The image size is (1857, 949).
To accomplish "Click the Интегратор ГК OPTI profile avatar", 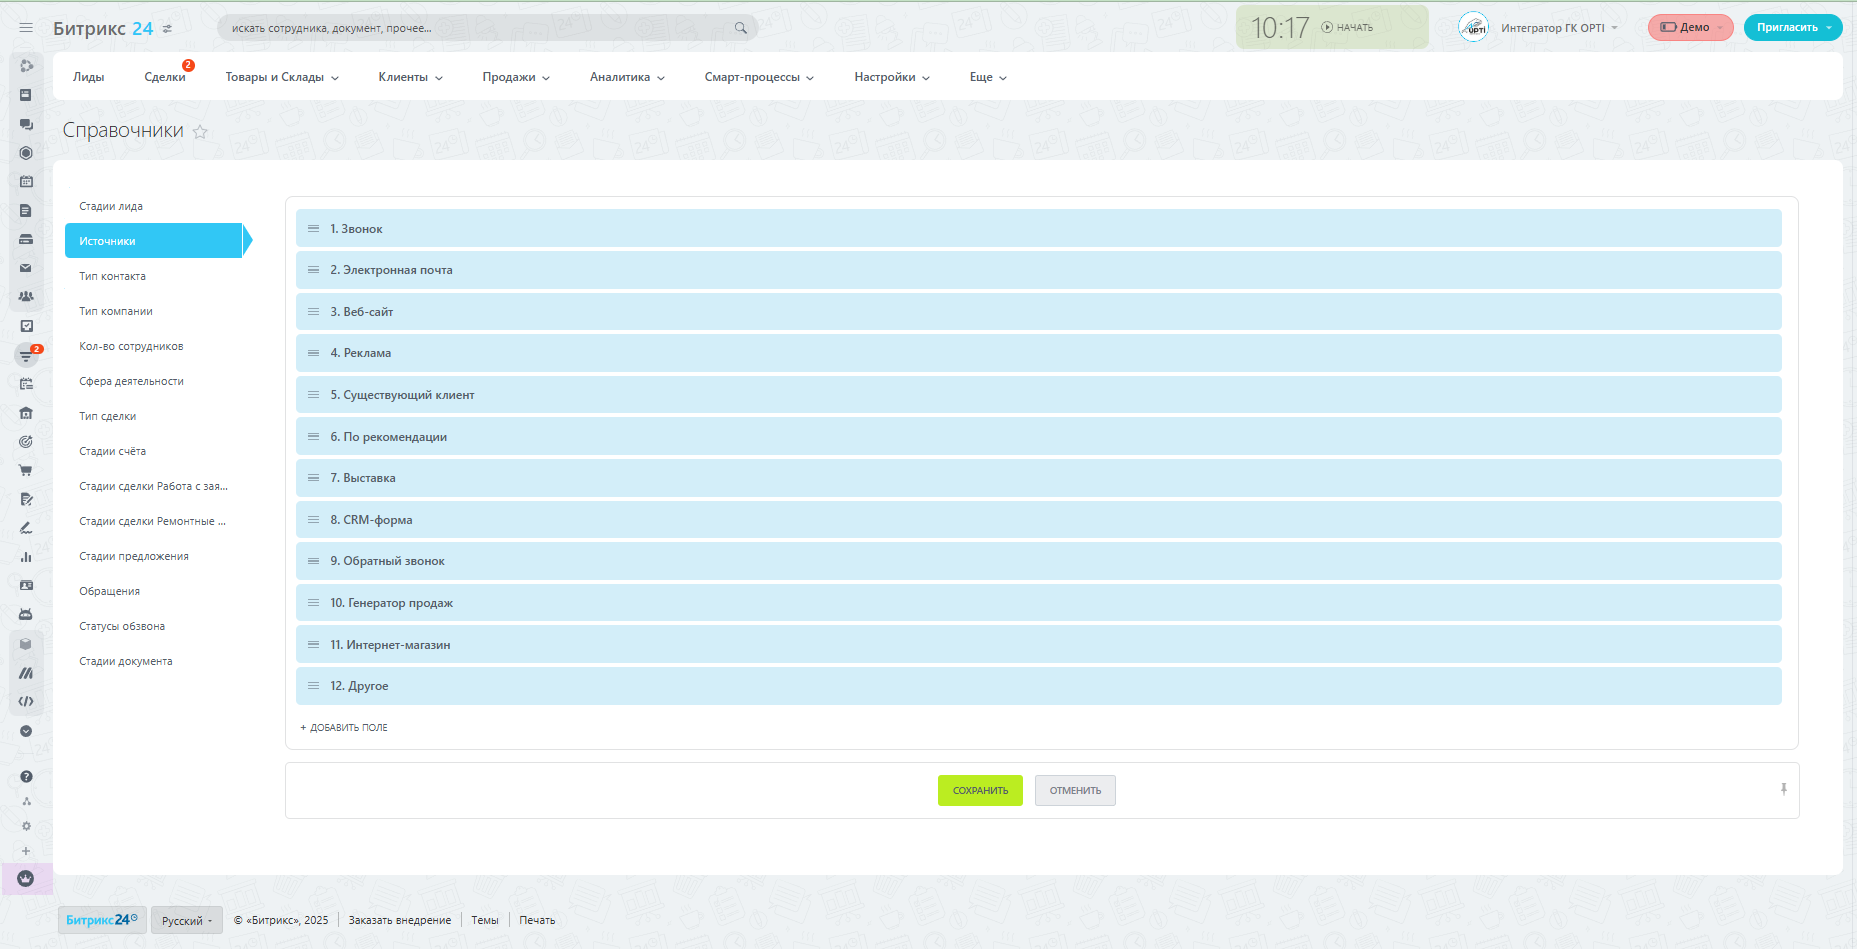I will pos(1473,27).
